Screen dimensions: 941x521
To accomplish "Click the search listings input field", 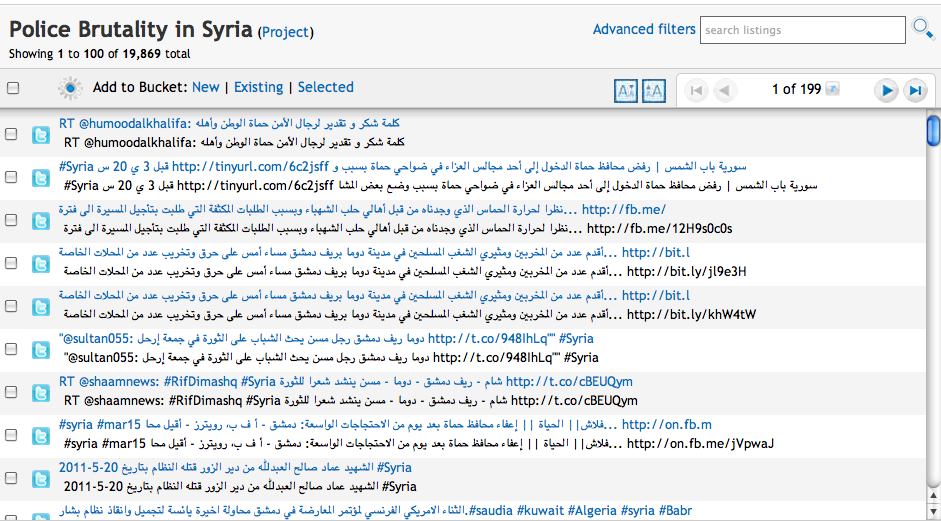I will (802, 30).
